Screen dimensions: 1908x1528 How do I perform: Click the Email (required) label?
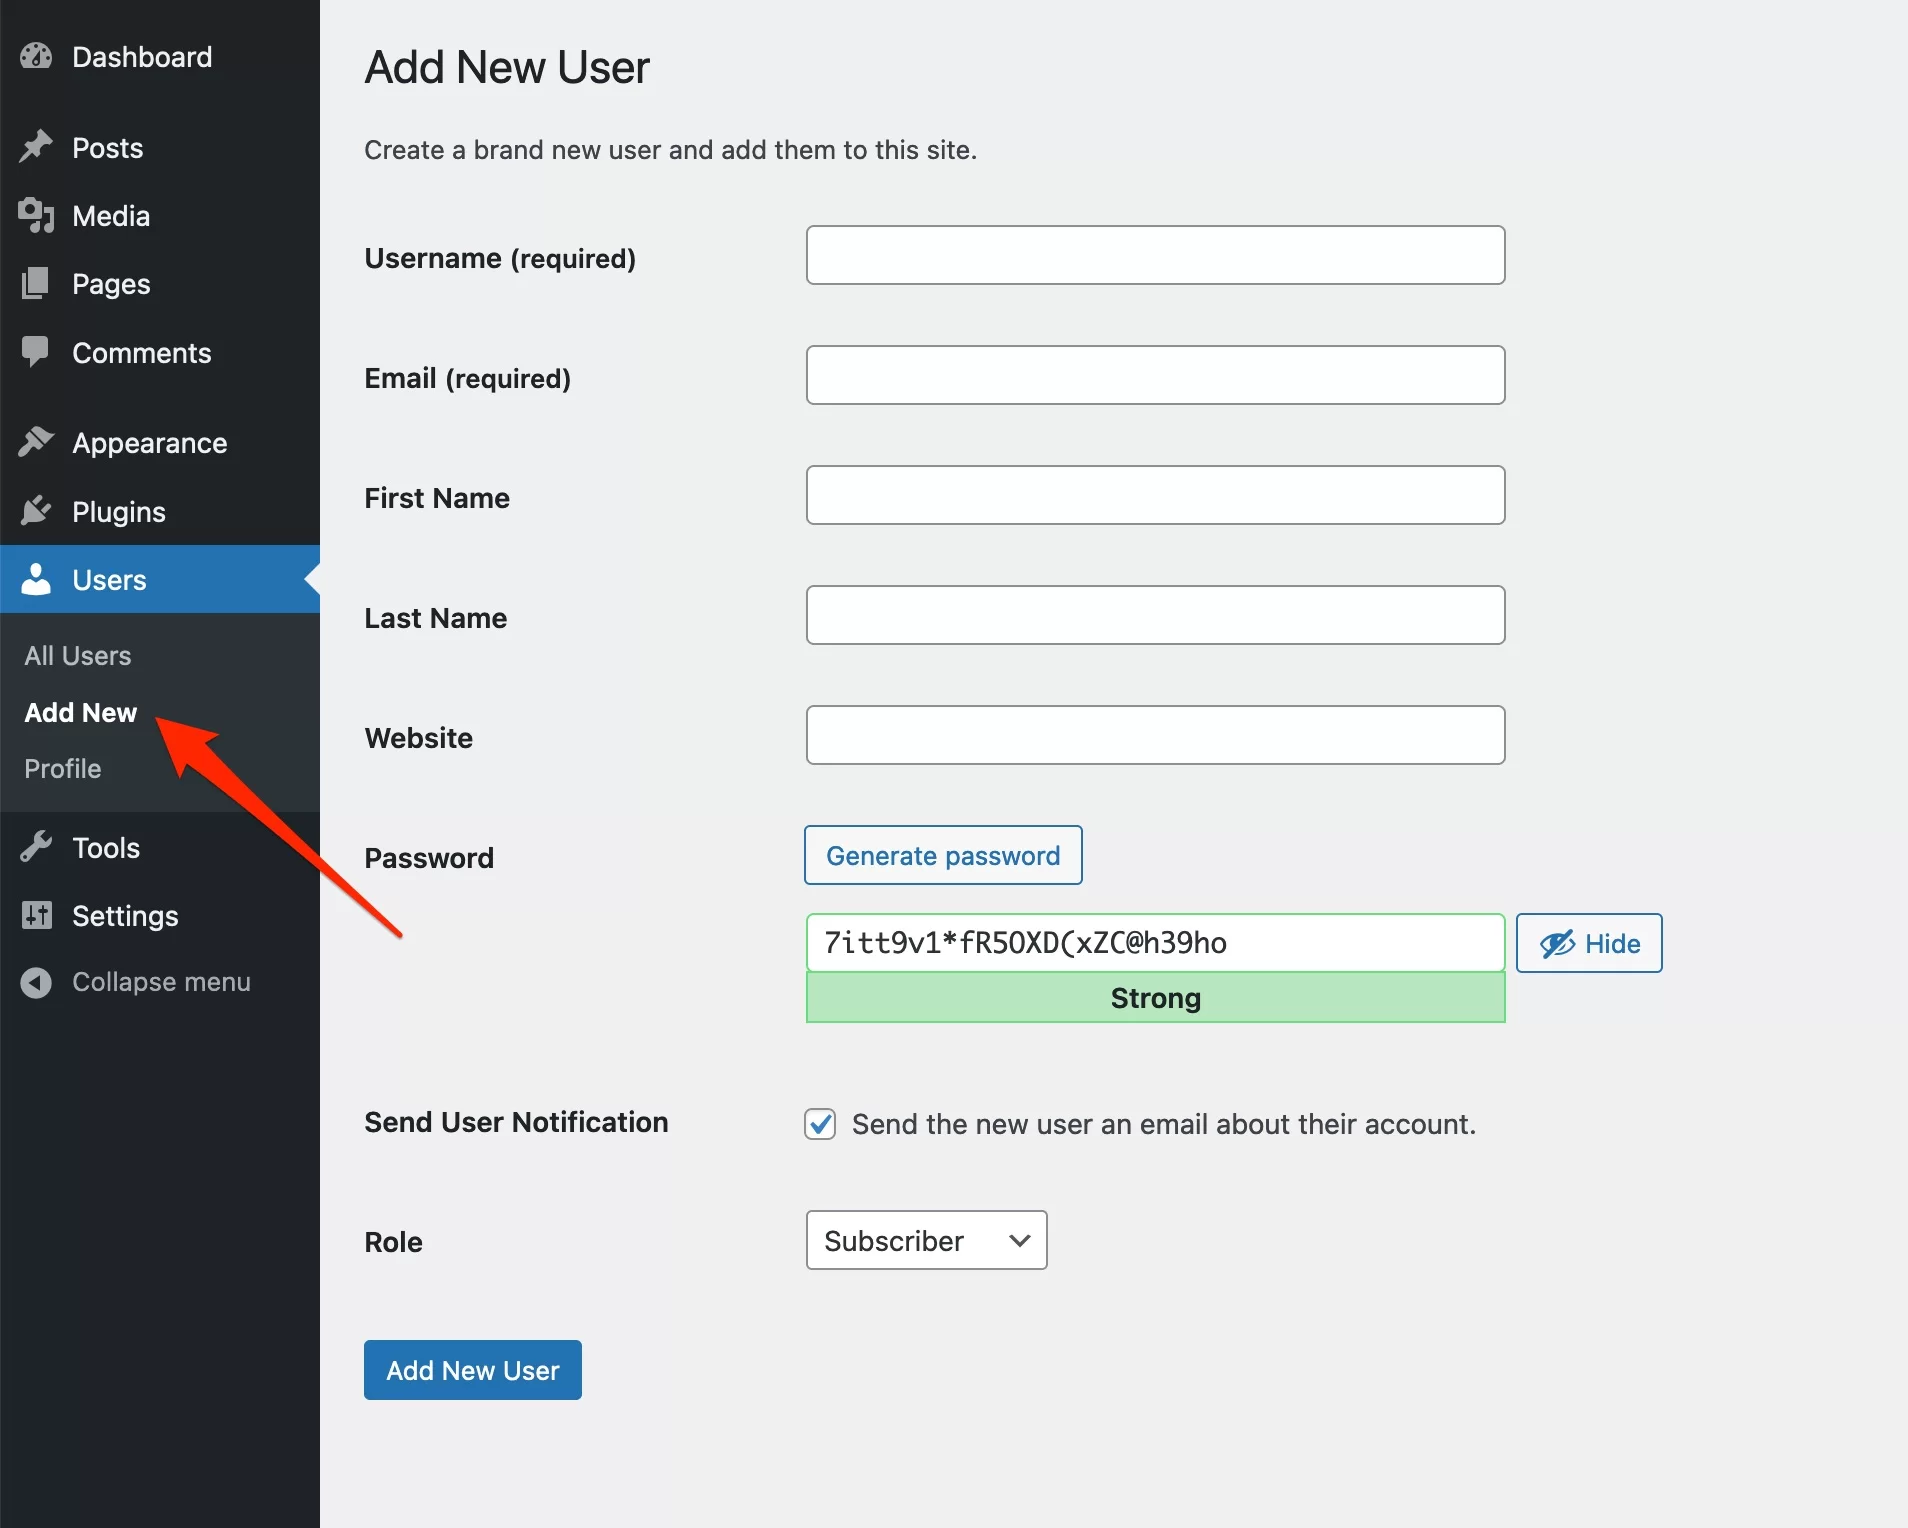coord(467,378)
